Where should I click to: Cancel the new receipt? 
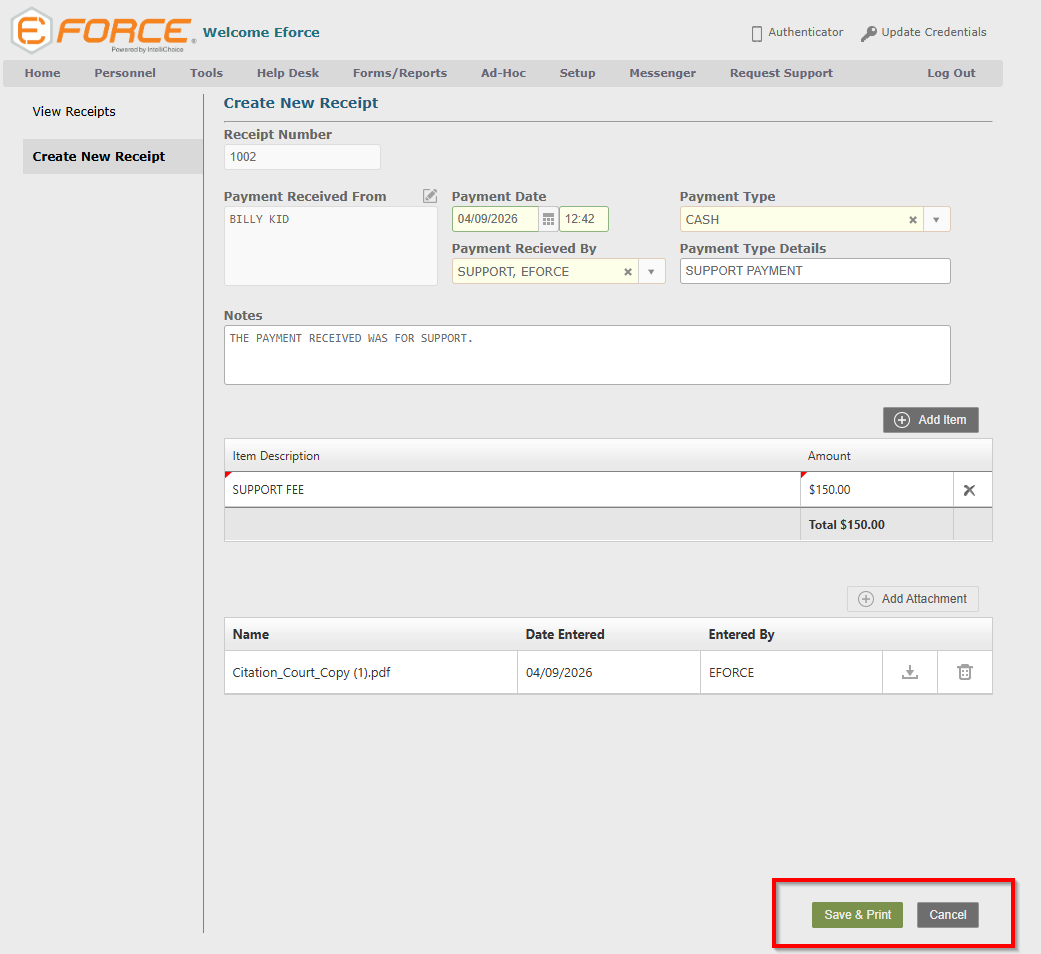tap(947, 915)
